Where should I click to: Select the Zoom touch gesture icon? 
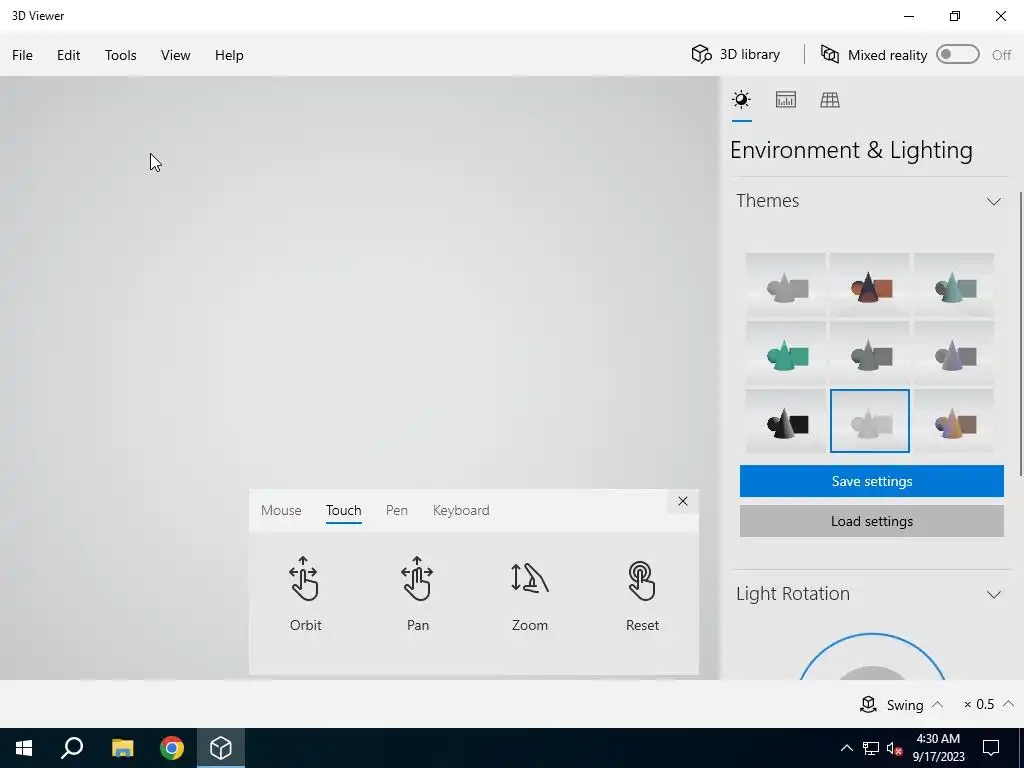tap(530, 579)
